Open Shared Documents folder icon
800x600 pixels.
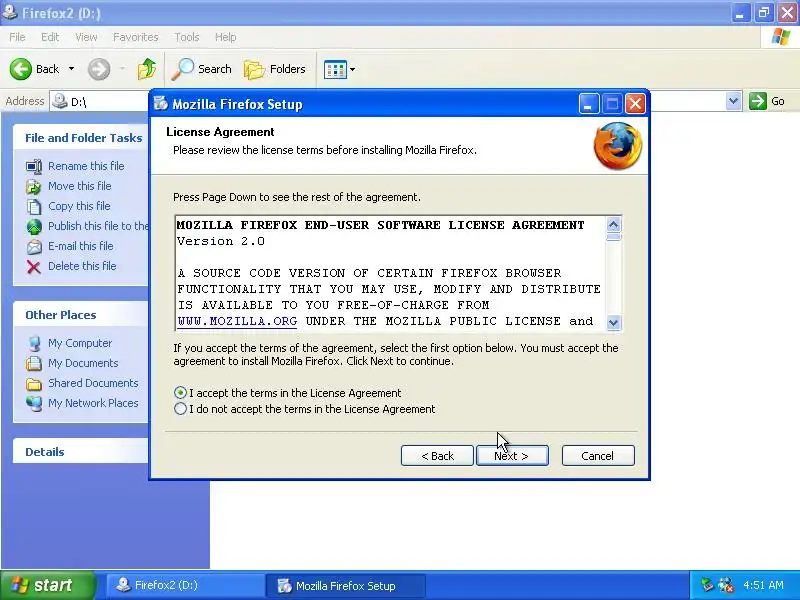click(x=34, y=383)
